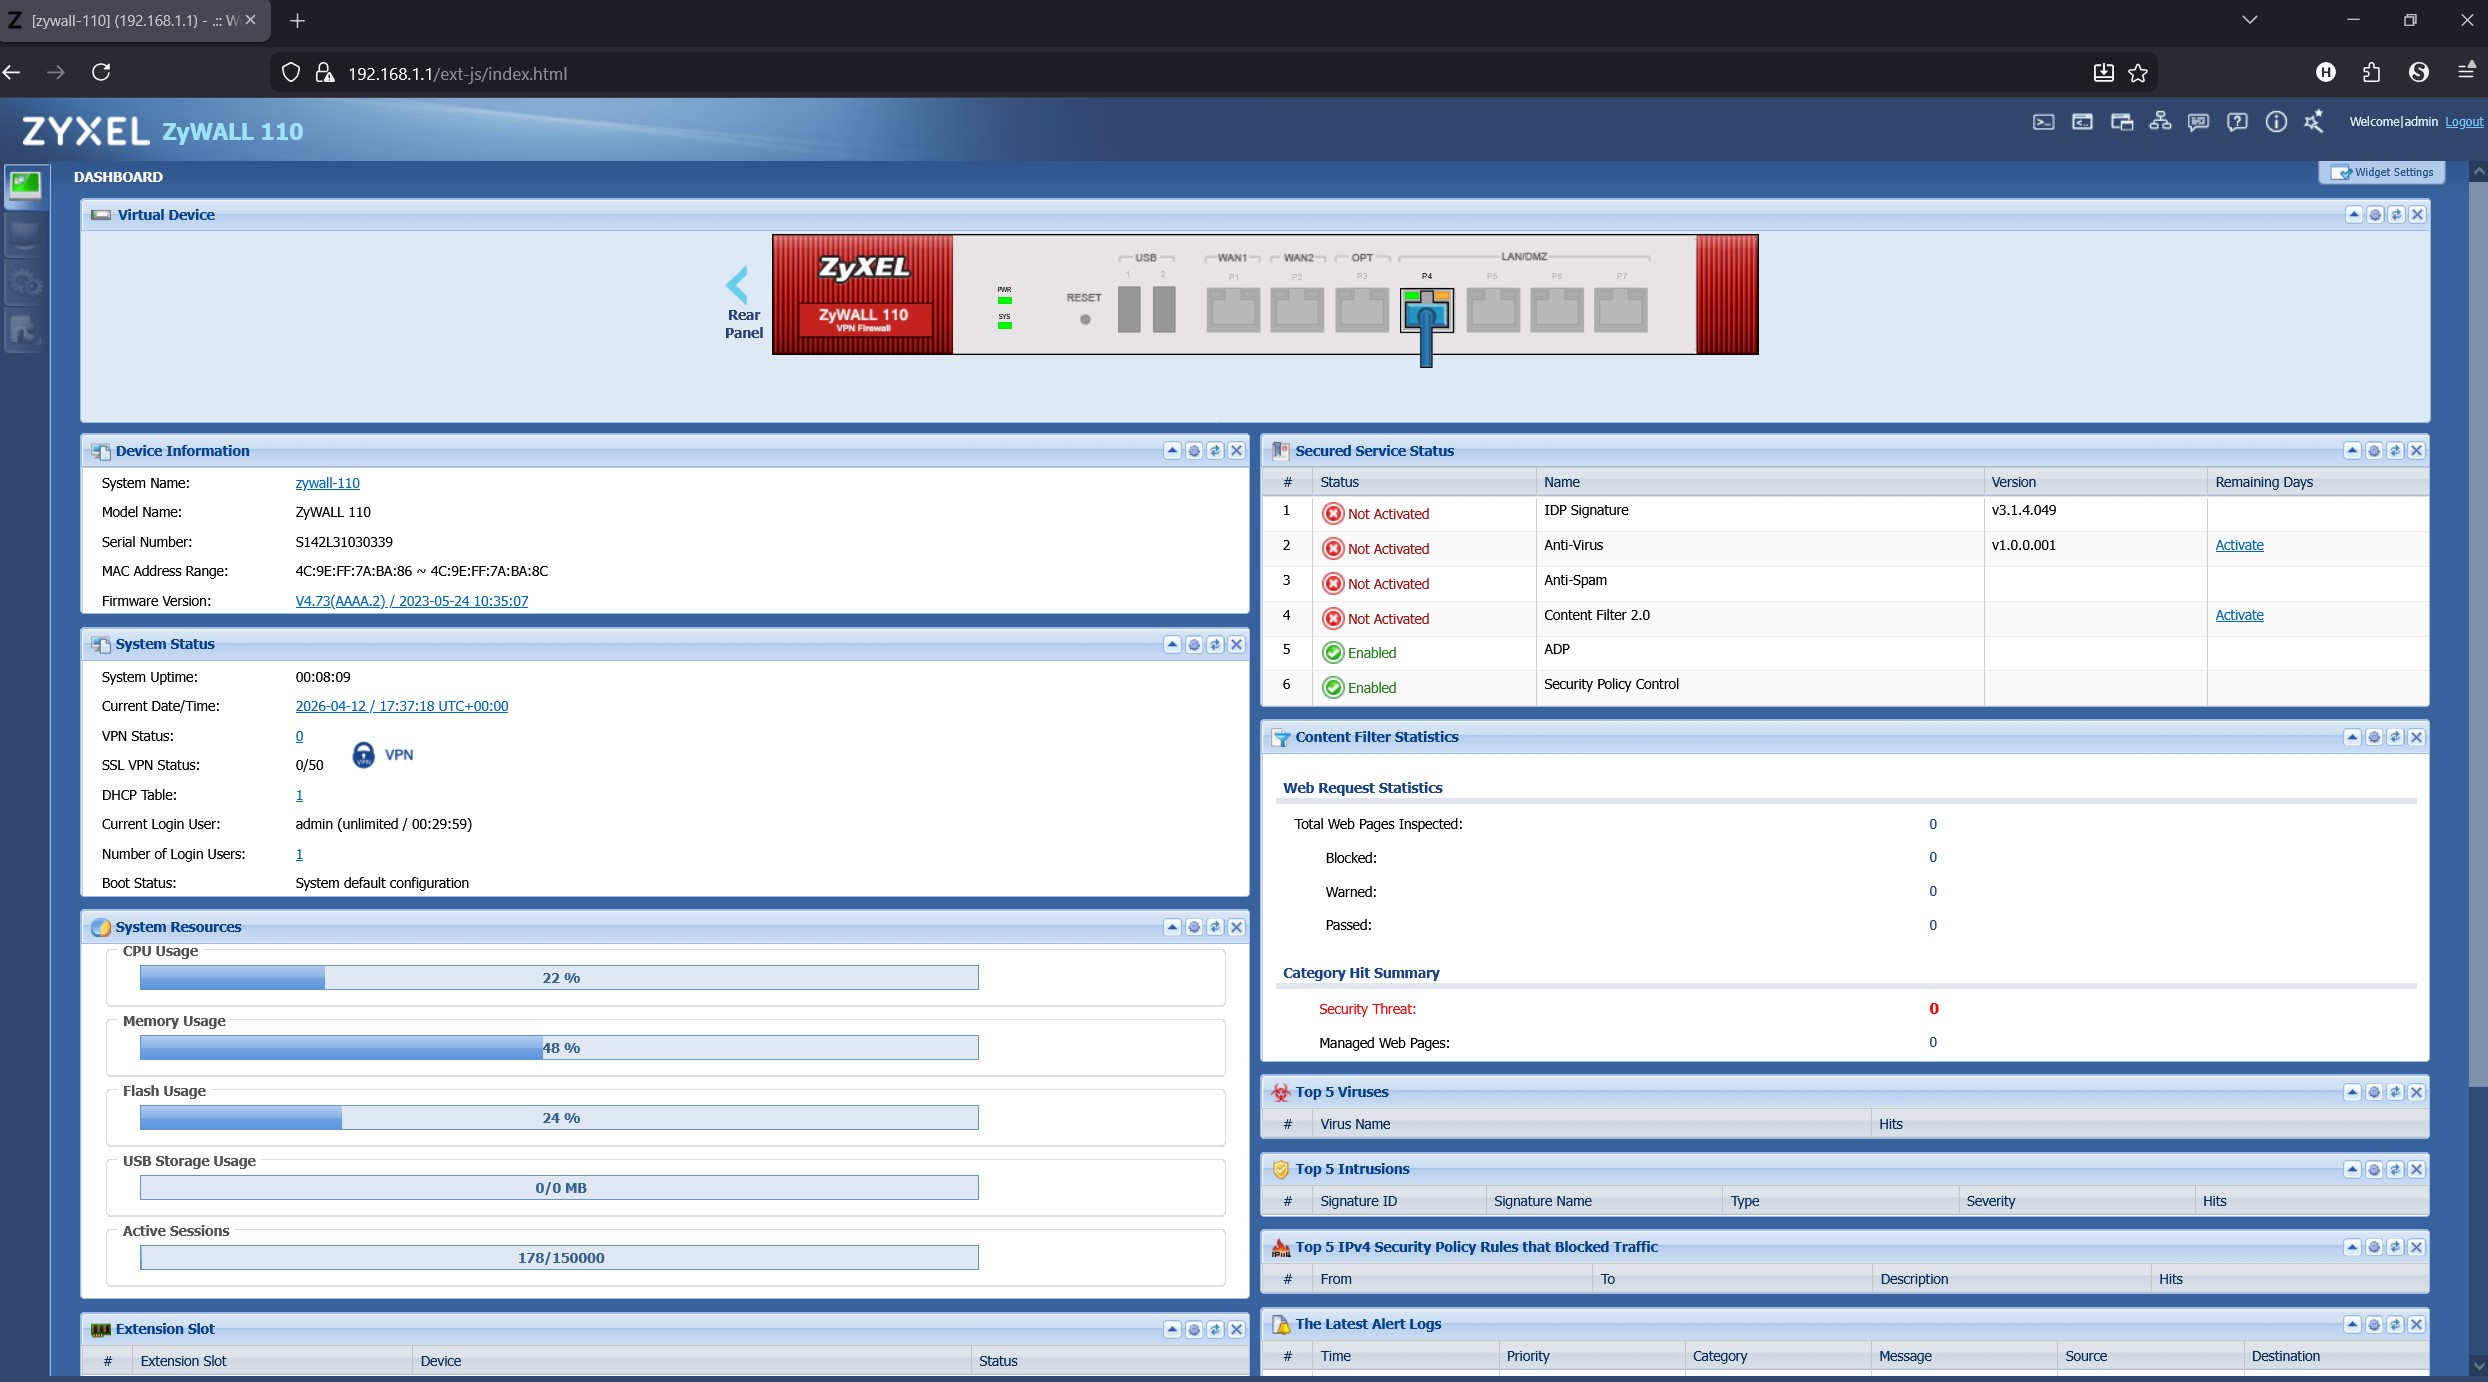
Task: Open firmware version V4.73 link
Action: click(x=411, y=601)
